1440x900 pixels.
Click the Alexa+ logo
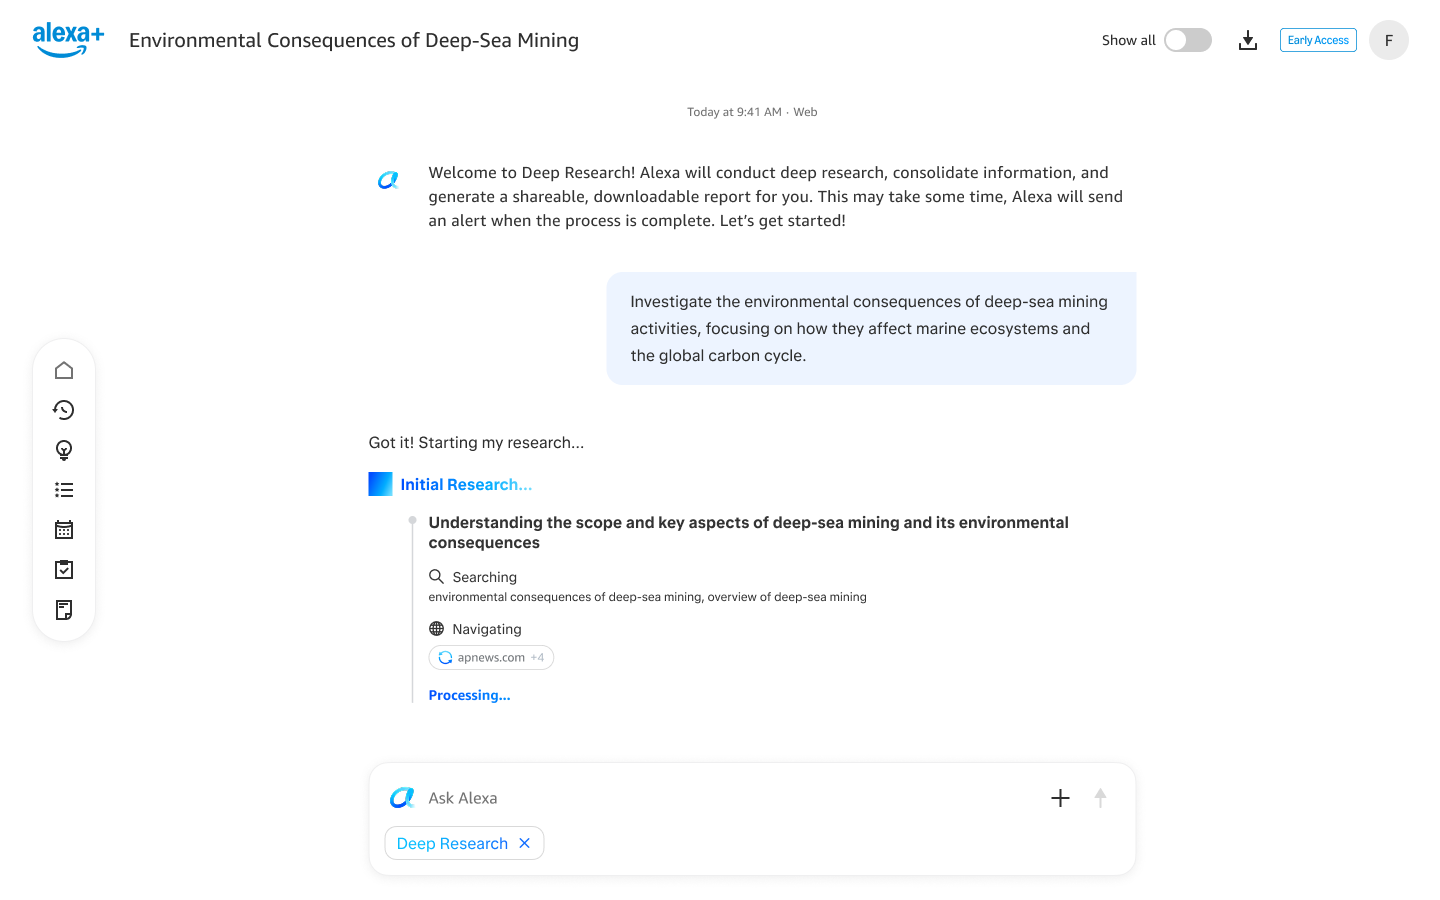[68, 40]
